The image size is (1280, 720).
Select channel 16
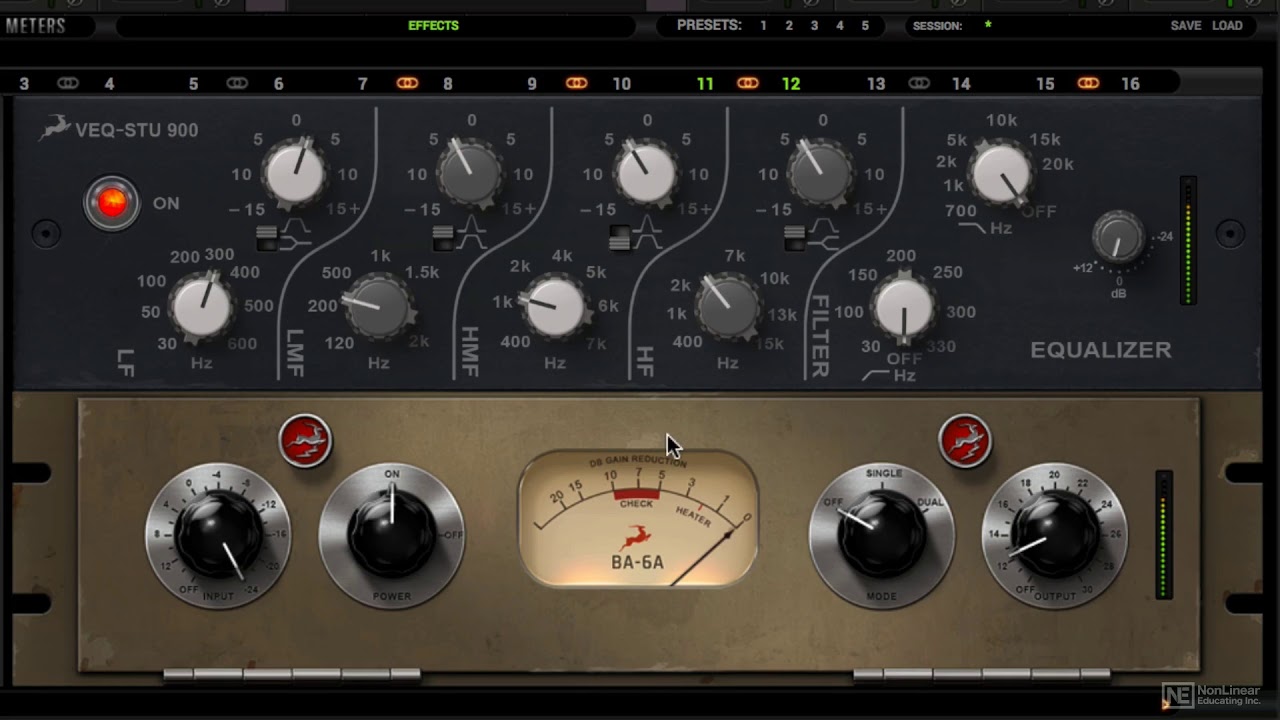point(1130,84)
